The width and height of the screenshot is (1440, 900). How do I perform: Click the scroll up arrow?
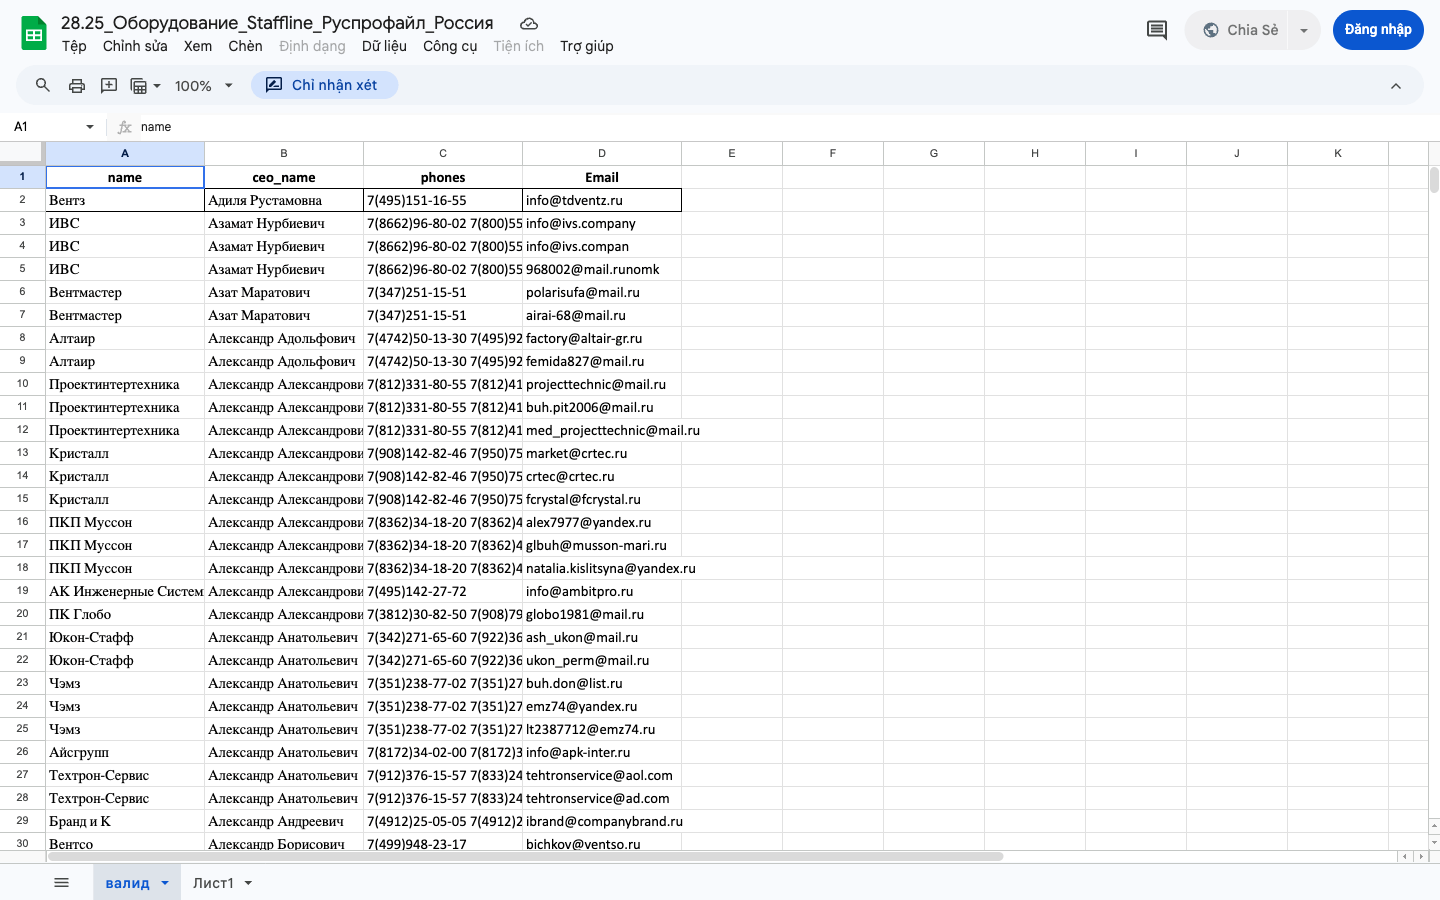(1434, 826)
